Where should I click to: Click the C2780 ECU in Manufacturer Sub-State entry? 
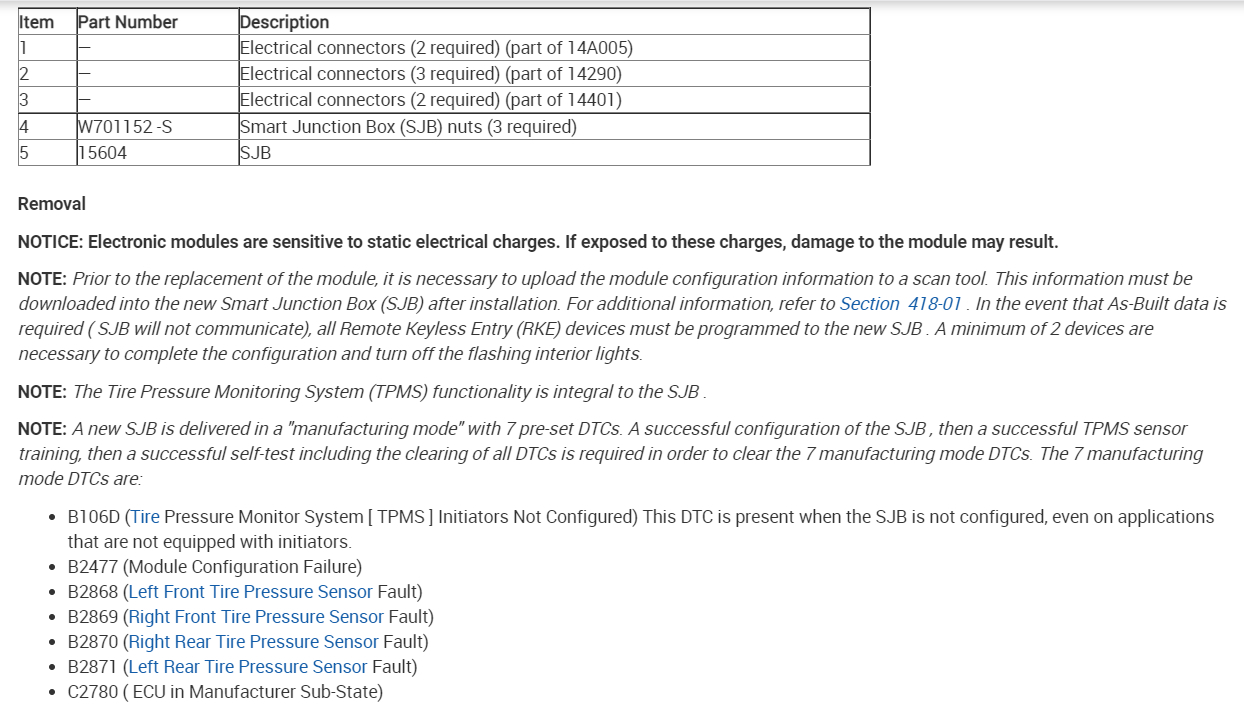coord(225,692)
